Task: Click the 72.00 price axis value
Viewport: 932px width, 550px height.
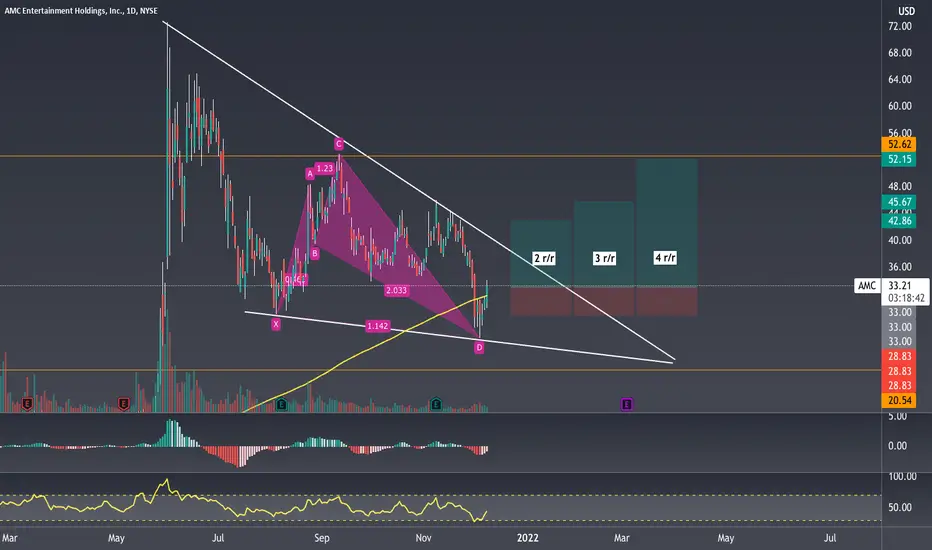Action: click(900, 26)
